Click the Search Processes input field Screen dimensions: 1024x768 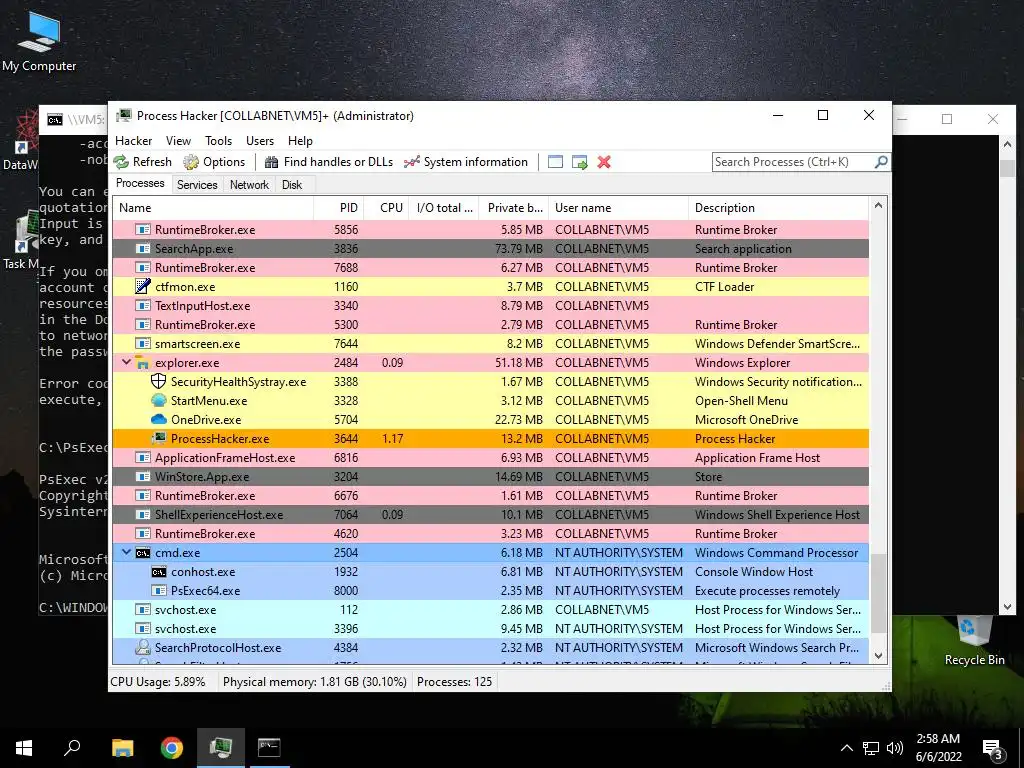(x=793, y=162)
